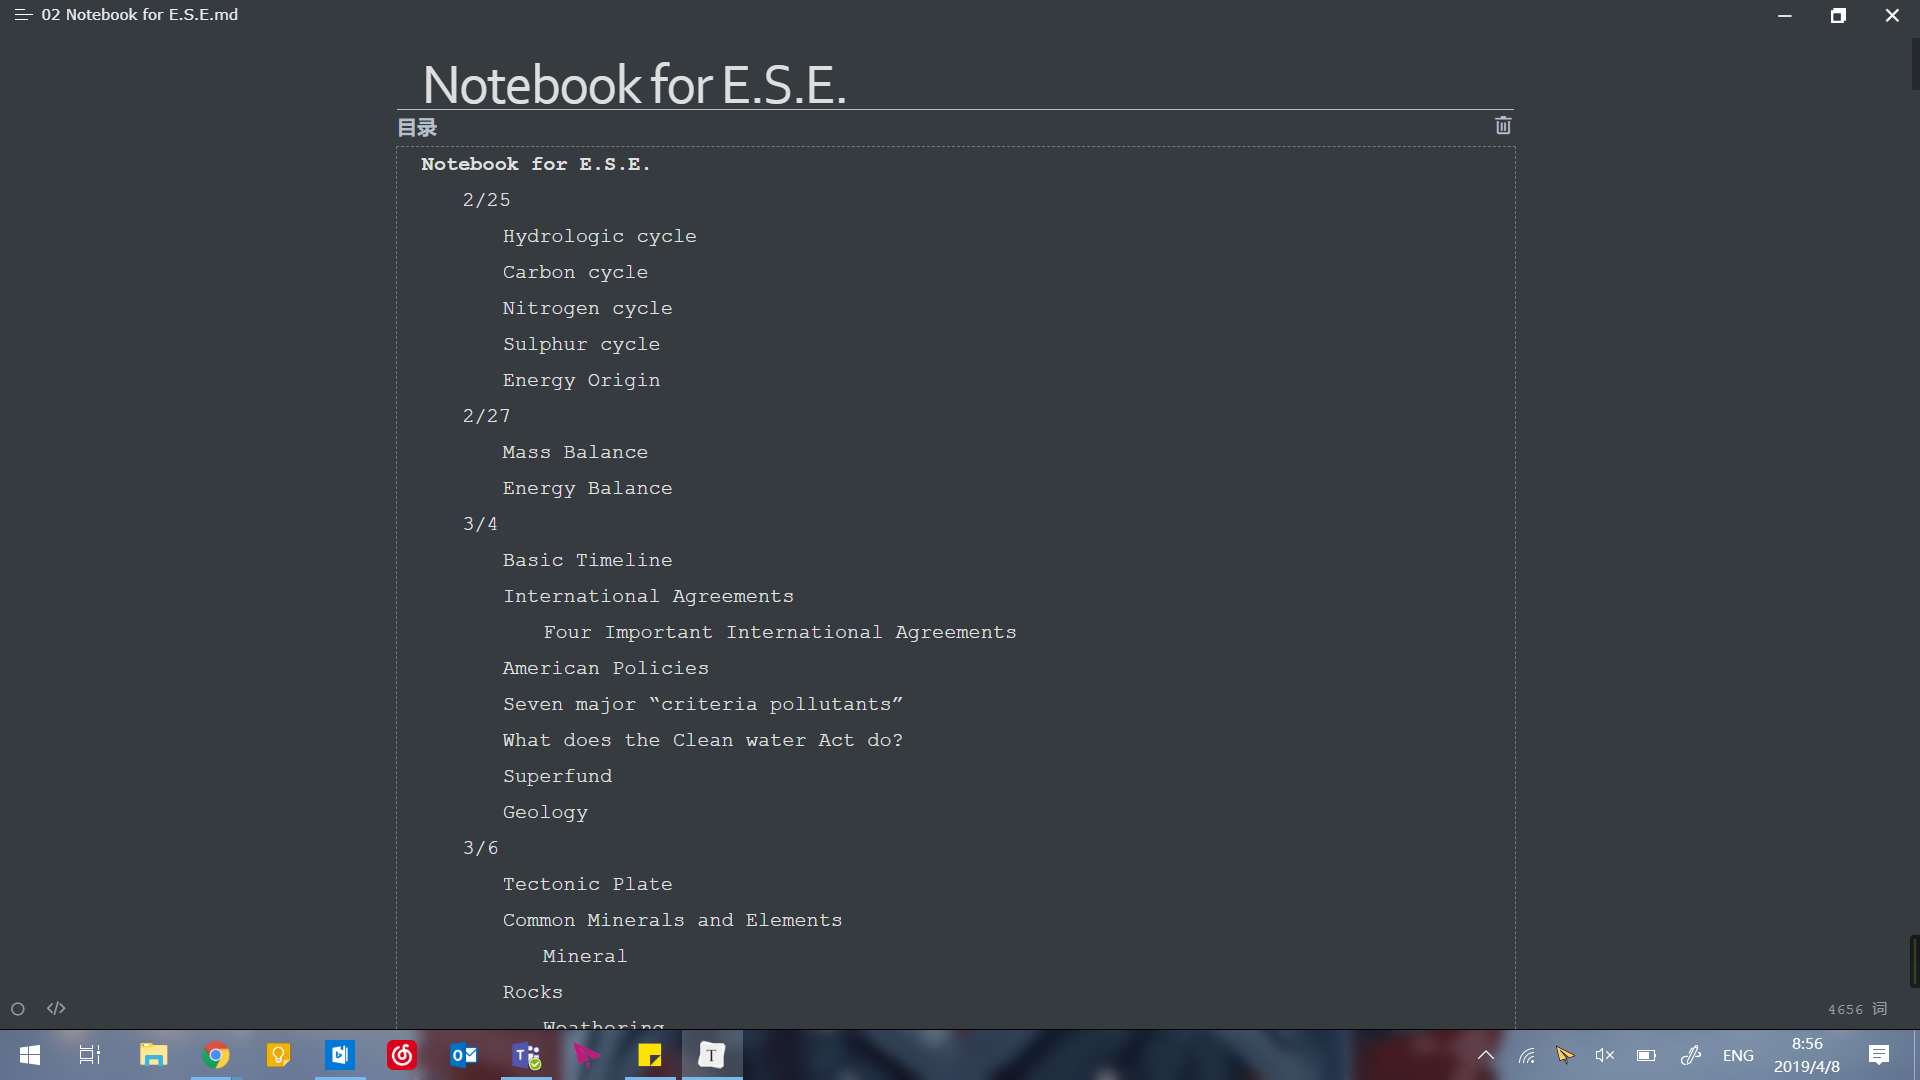The height and width of the screenshot is (1080, 1920).
Task: Jump to the 2/25 date heading
Action: click(486, 199)
